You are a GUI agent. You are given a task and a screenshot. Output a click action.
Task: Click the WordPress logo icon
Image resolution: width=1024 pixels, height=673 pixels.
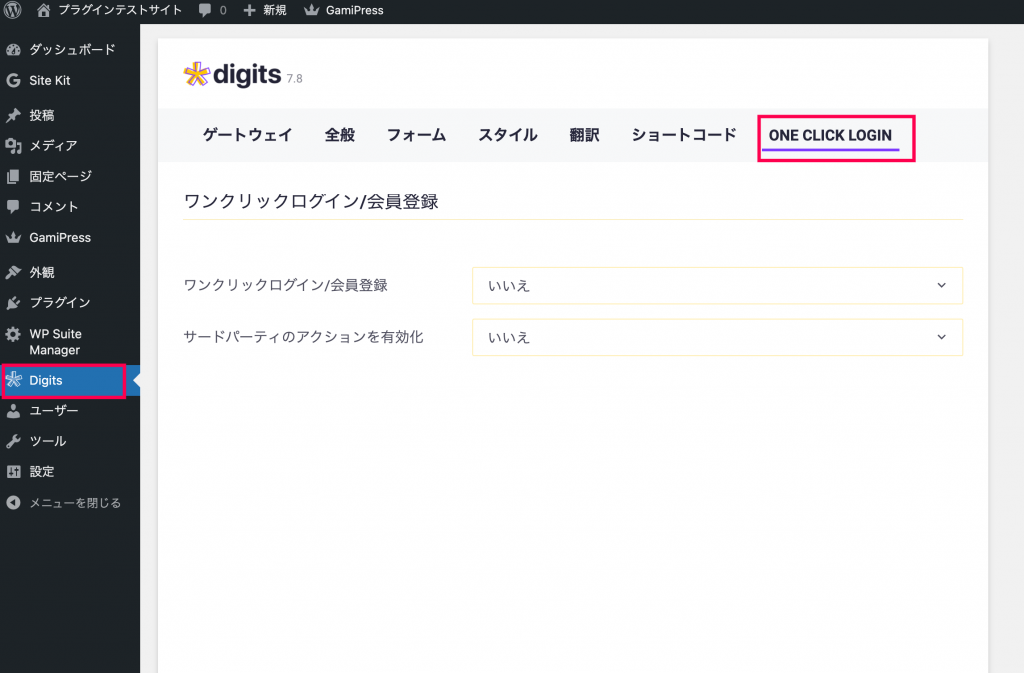(x=13, y=10)
